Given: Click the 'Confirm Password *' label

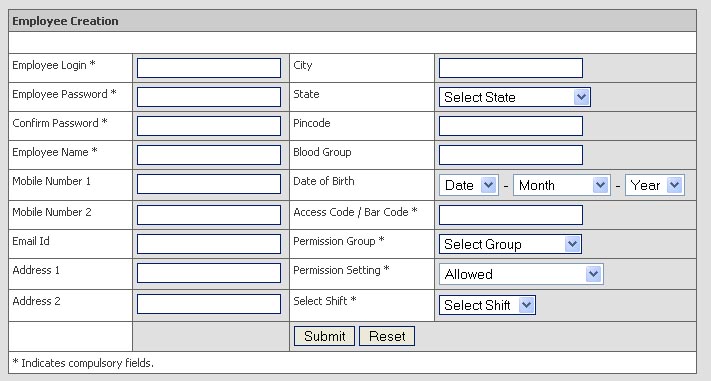Looking at the screenshot, I should pyautogui.click(x=60, y=123).
